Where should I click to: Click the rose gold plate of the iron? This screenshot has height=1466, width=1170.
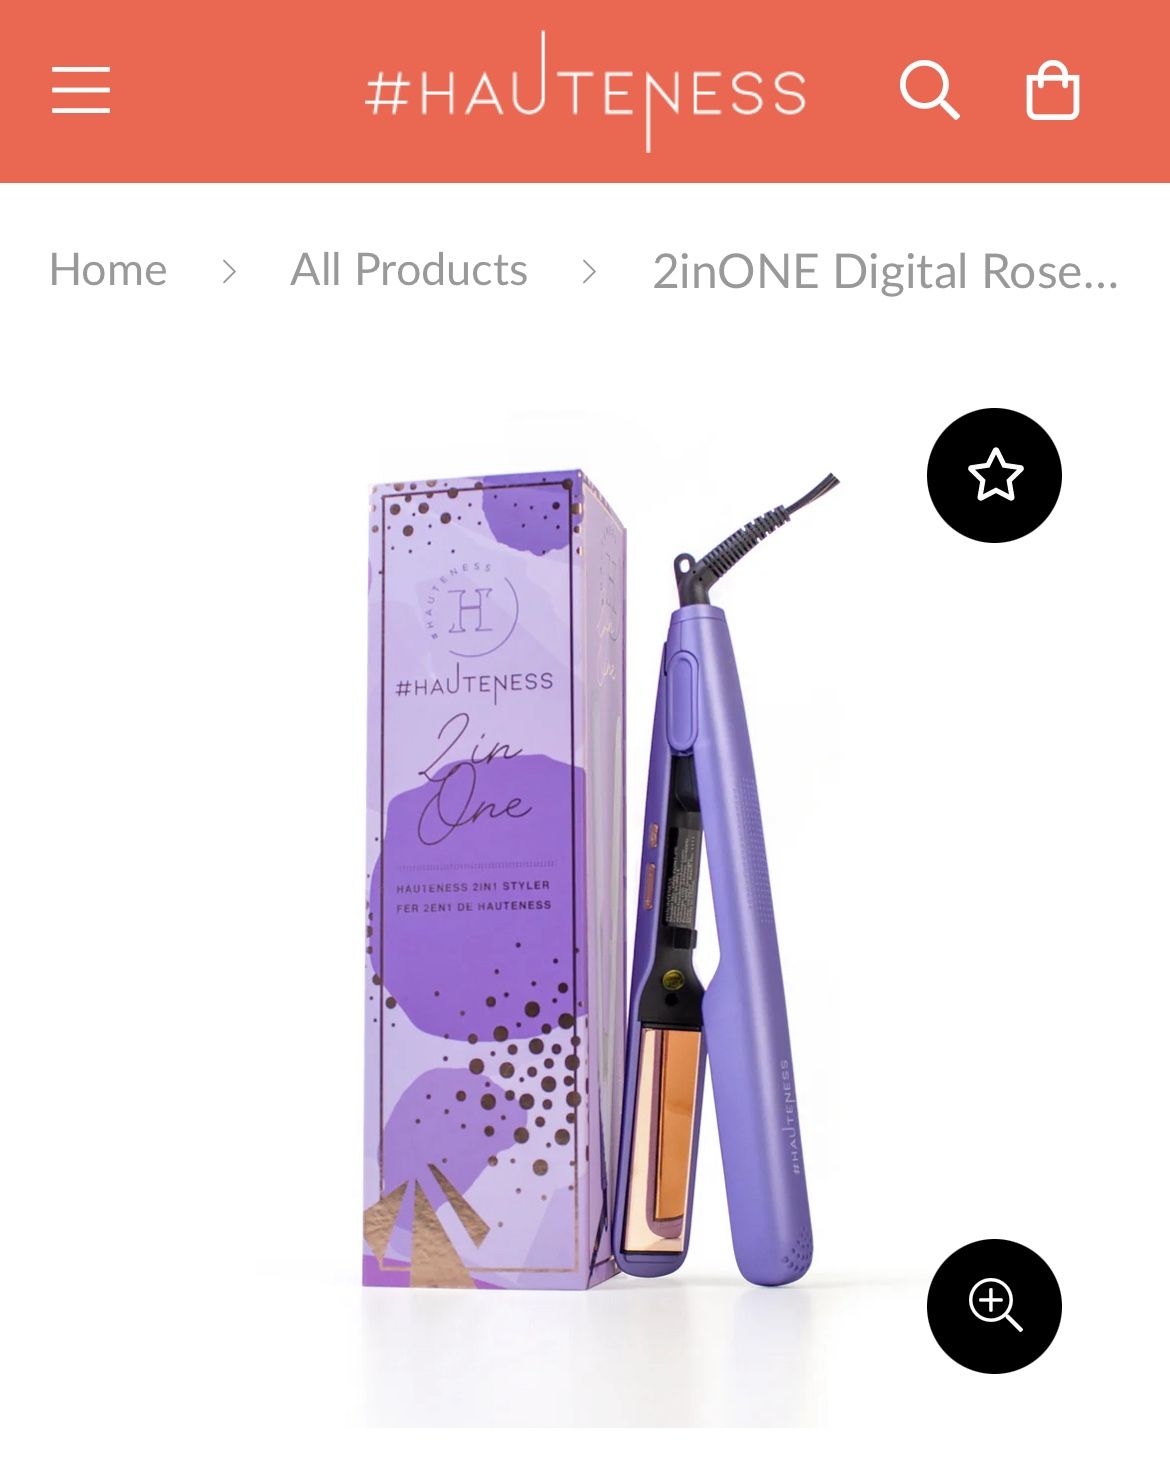coord(660,1140)
